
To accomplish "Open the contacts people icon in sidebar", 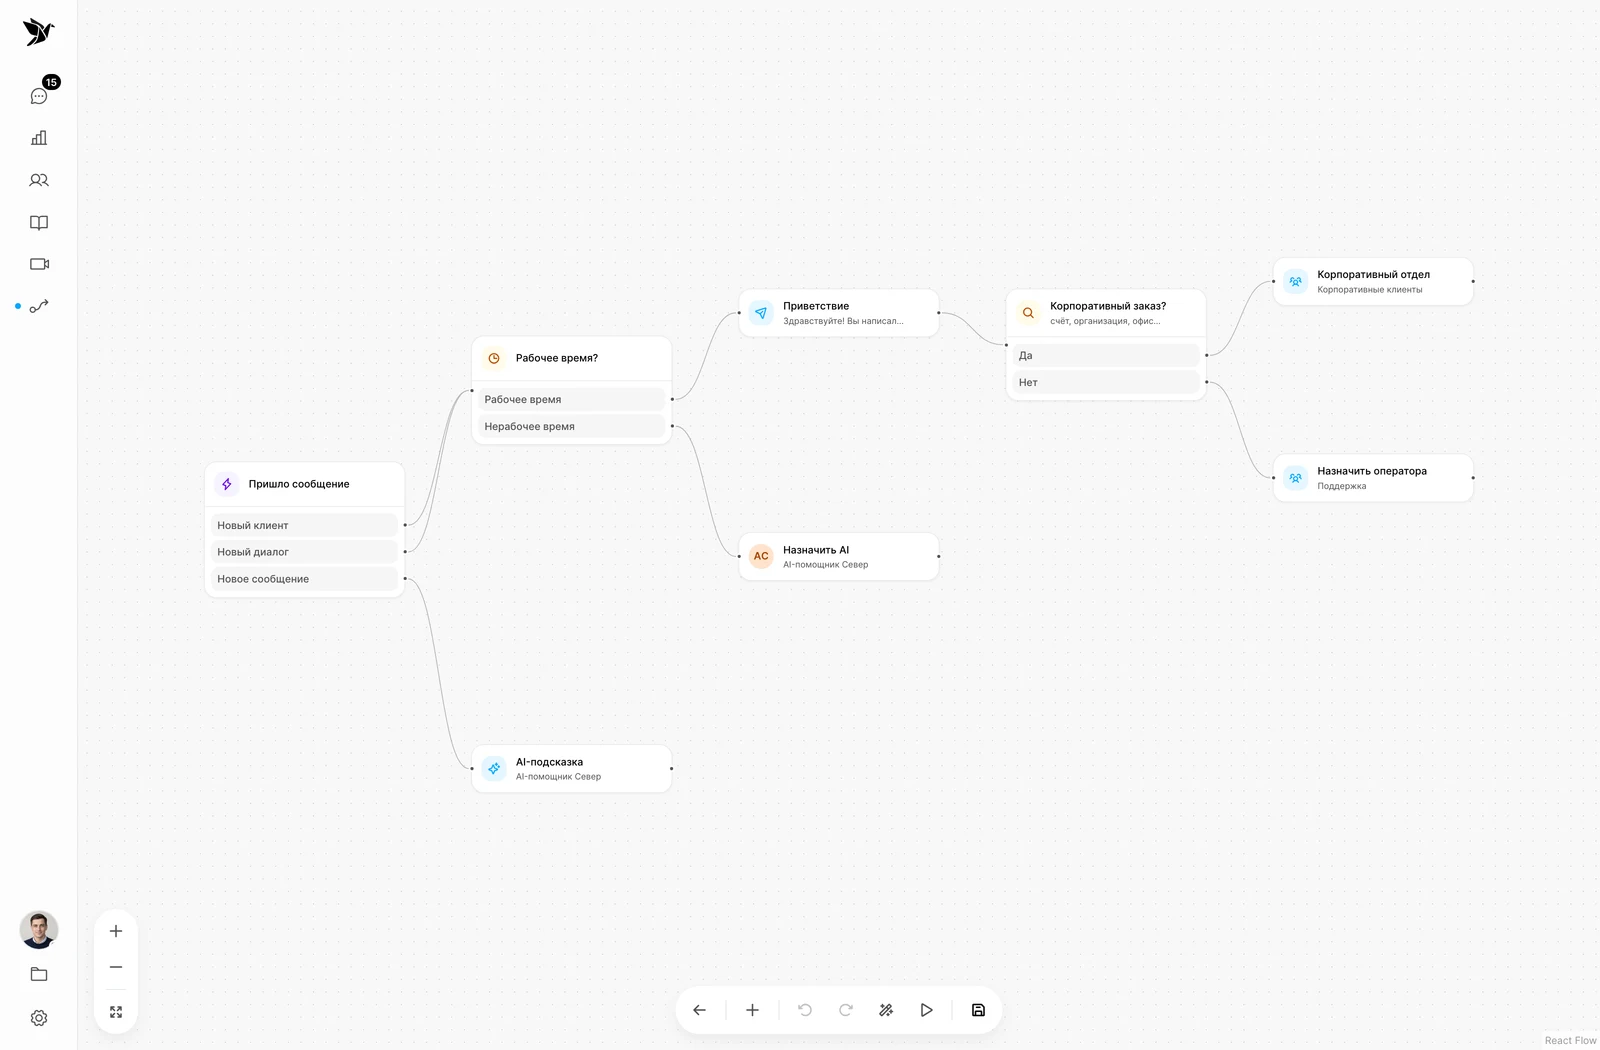I will click(39, 180).
